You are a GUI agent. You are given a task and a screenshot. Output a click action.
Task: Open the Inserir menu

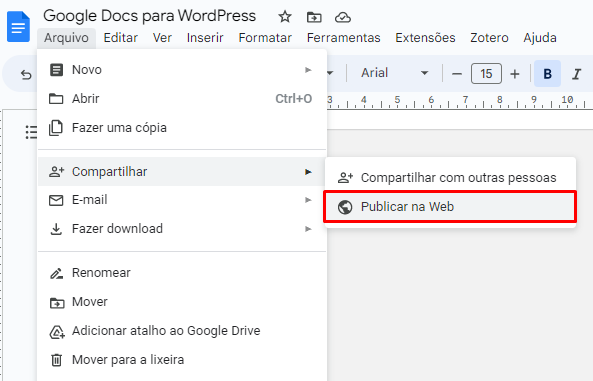pos(205,38)
